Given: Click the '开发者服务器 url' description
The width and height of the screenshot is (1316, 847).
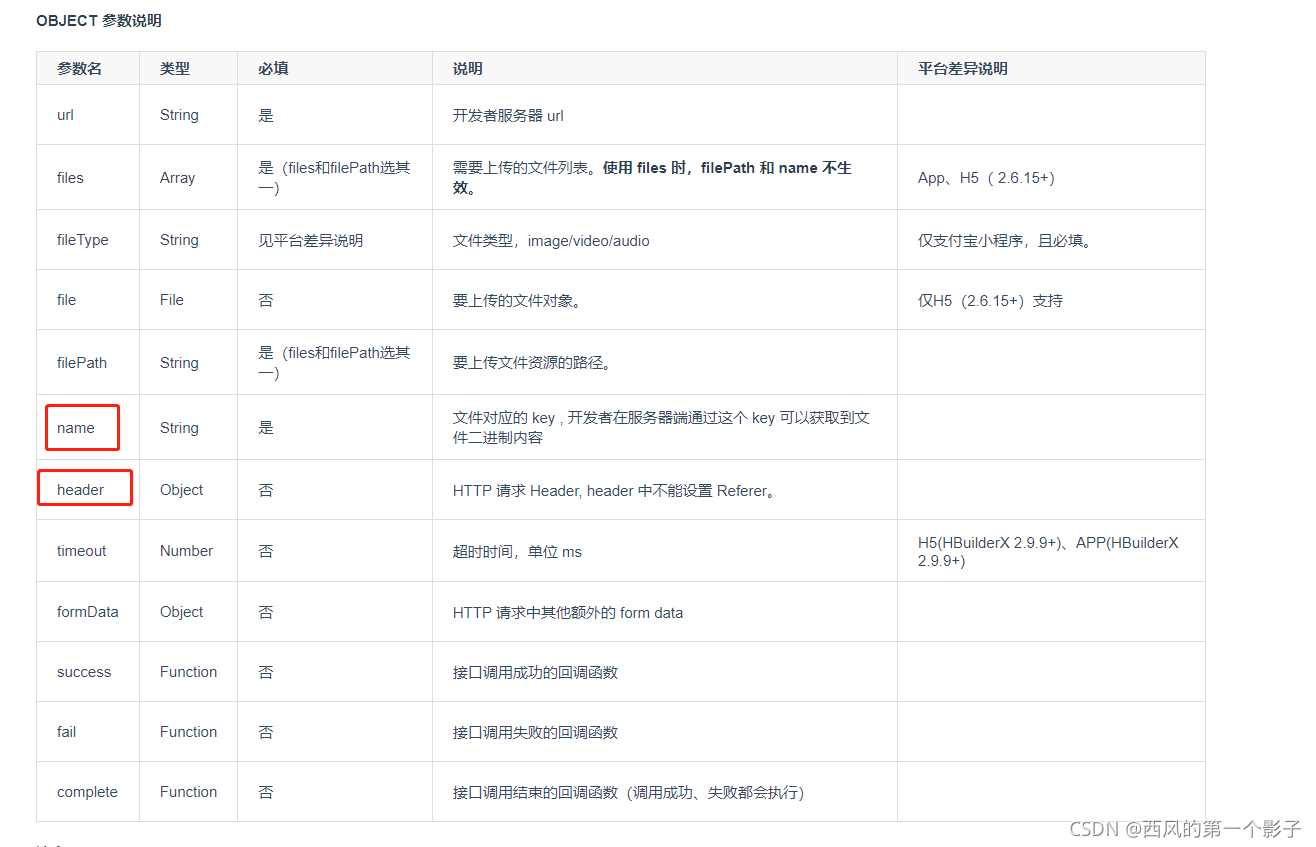Looking at the screenshot, I should 508,116.
